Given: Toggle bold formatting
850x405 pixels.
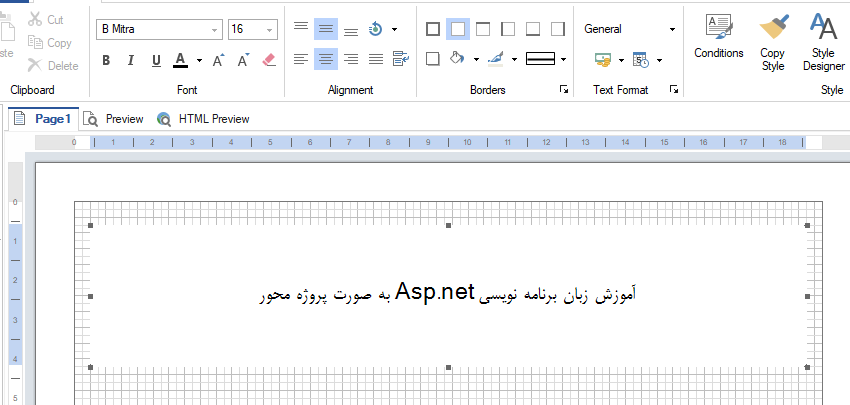Looking at the screenshot, I should tap(106, 60).
